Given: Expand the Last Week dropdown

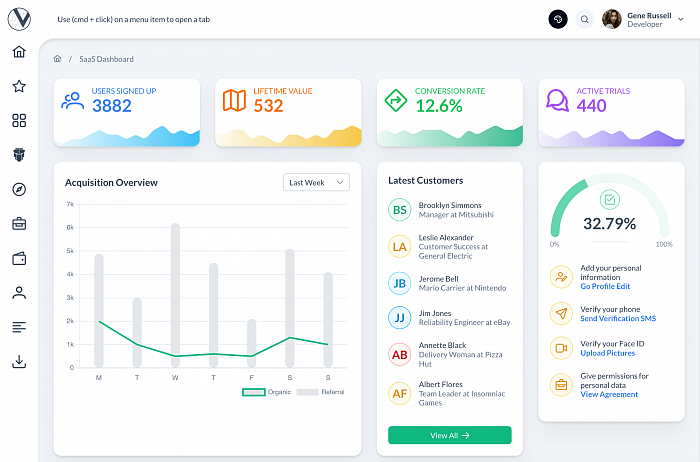Looking at the screenshot, I should [316, 183].
